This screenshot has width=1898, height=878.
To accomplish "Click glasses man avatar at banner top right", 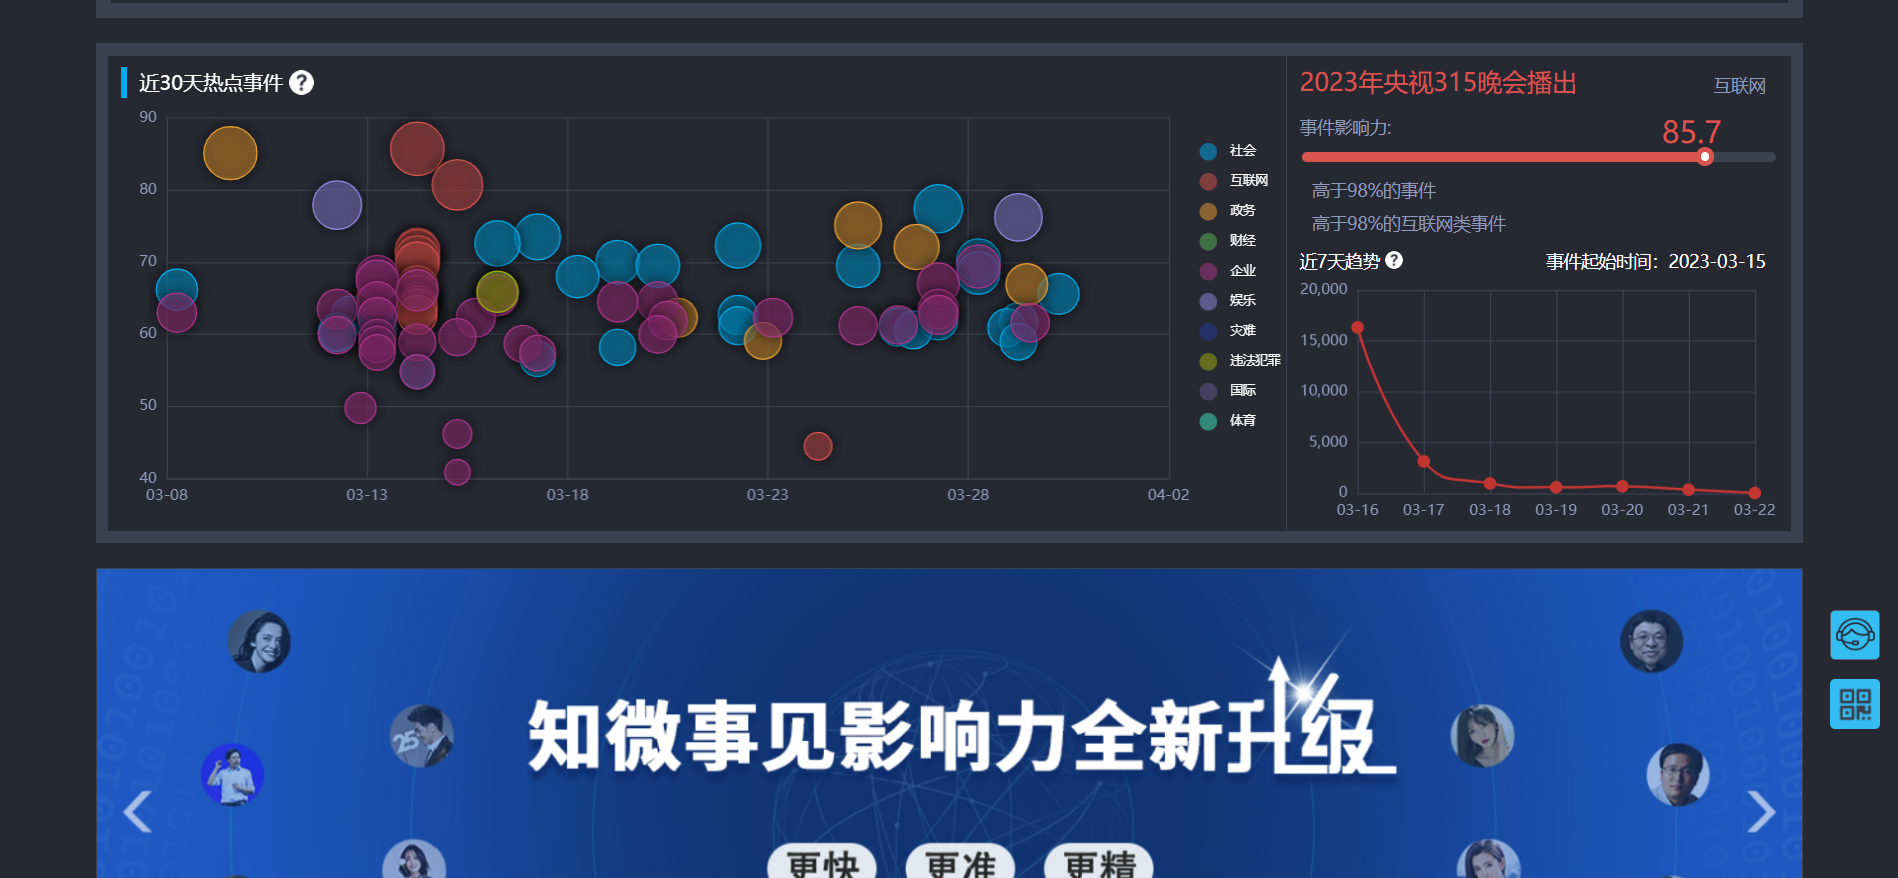I will [1651, 641].
